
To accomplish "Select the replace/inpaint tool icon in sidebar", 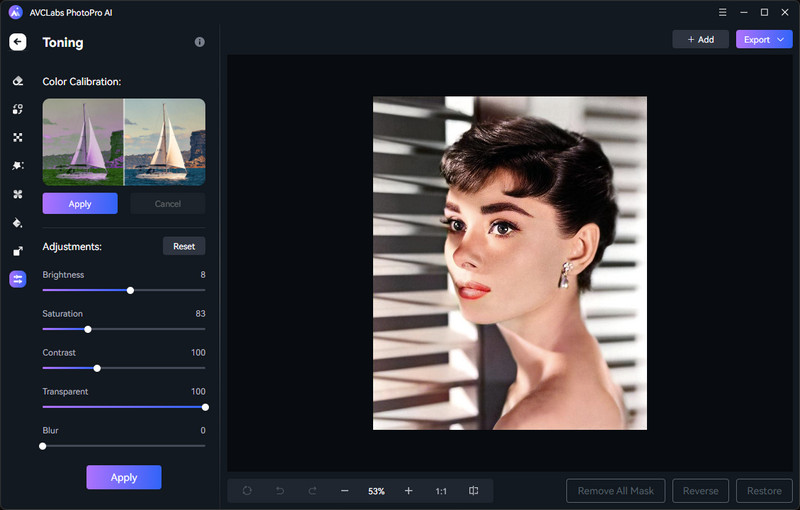I will 18,109.
